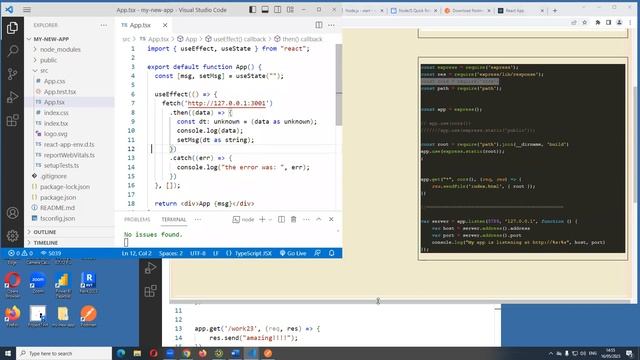
Task: Open the browser profile avatar icon
Action: click(619, 22)
